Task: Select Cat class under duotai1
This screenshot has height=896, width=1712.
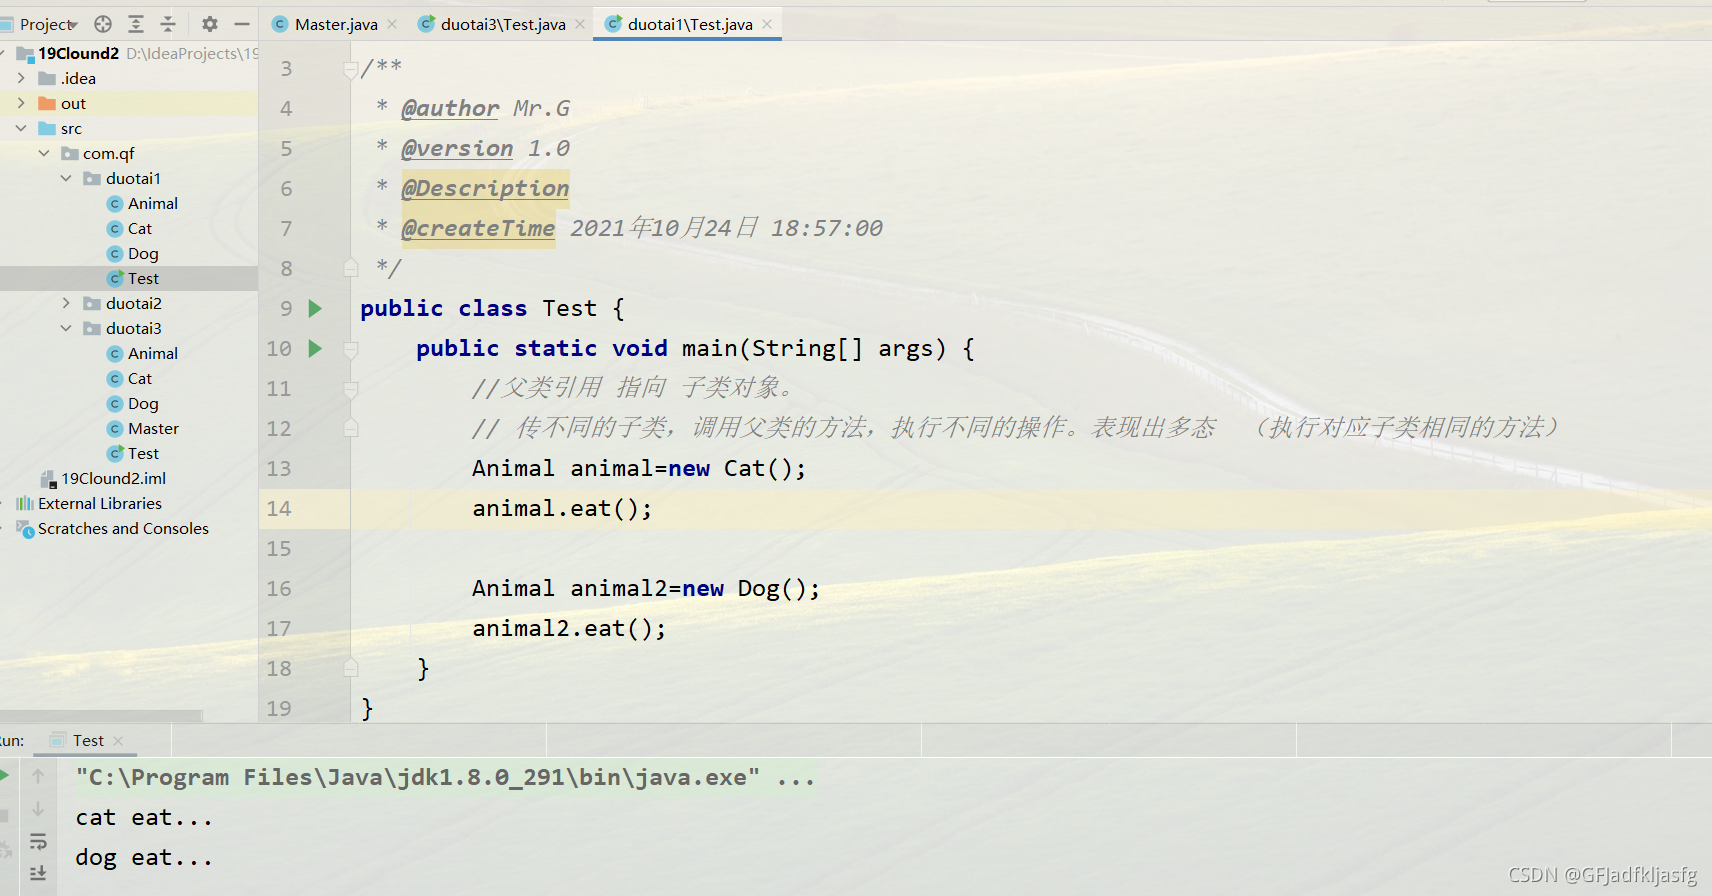Action: click(130, 228)
